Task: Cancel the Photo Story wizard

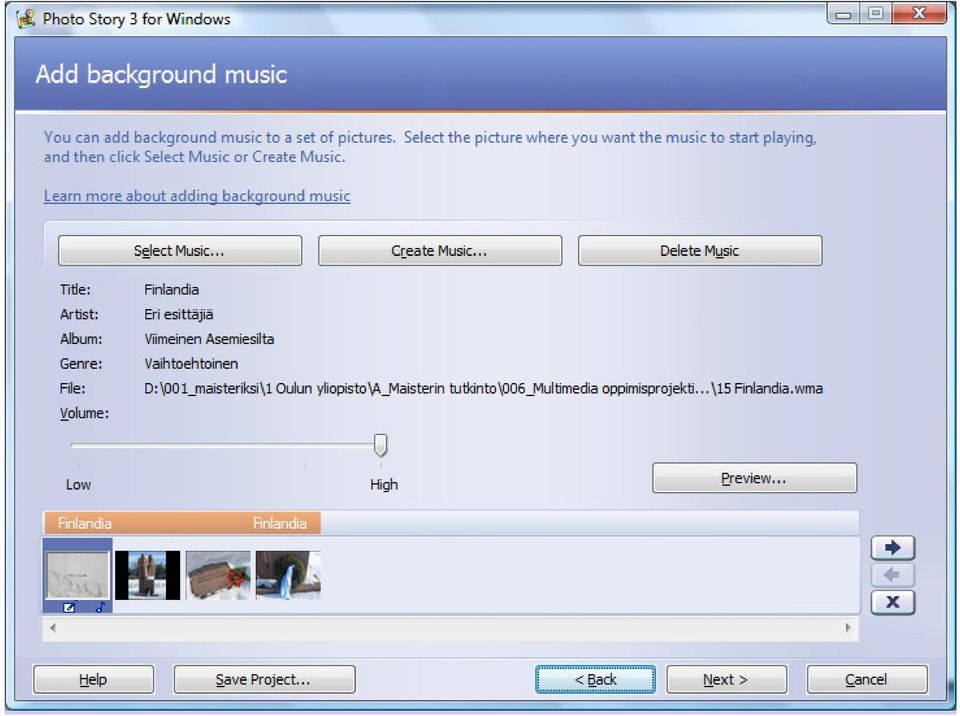Action: tap(867, 679)
